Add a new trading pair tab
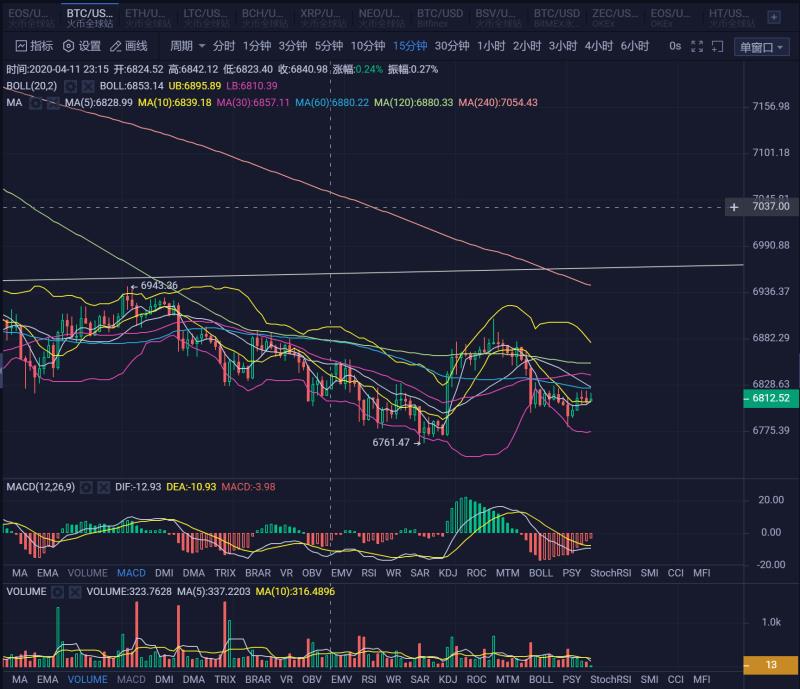The image size is (800, 689). (x=773, y=17)
